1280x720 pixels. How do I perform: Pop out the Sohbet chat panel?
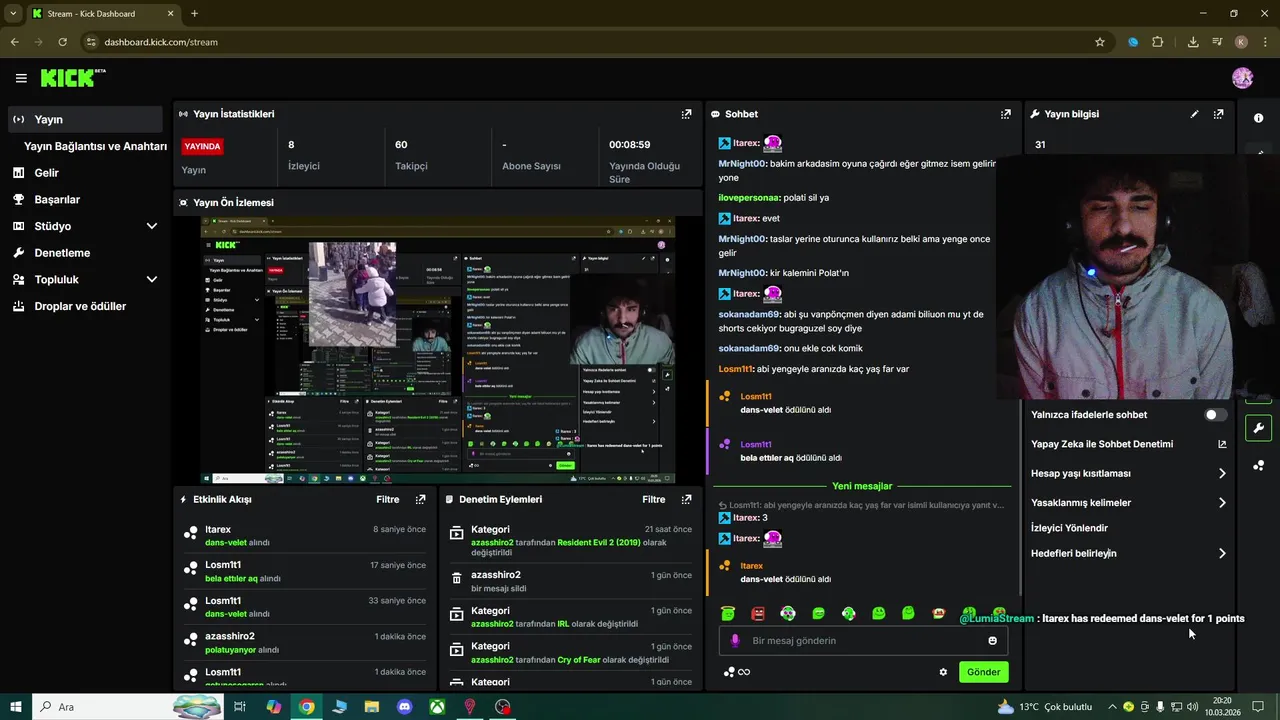tap(1006, 114)
